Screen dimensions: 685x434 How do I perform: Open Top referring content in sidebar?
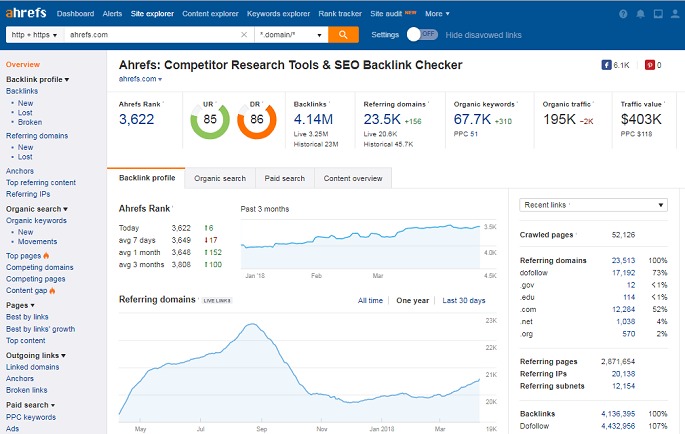pos(41,183)
